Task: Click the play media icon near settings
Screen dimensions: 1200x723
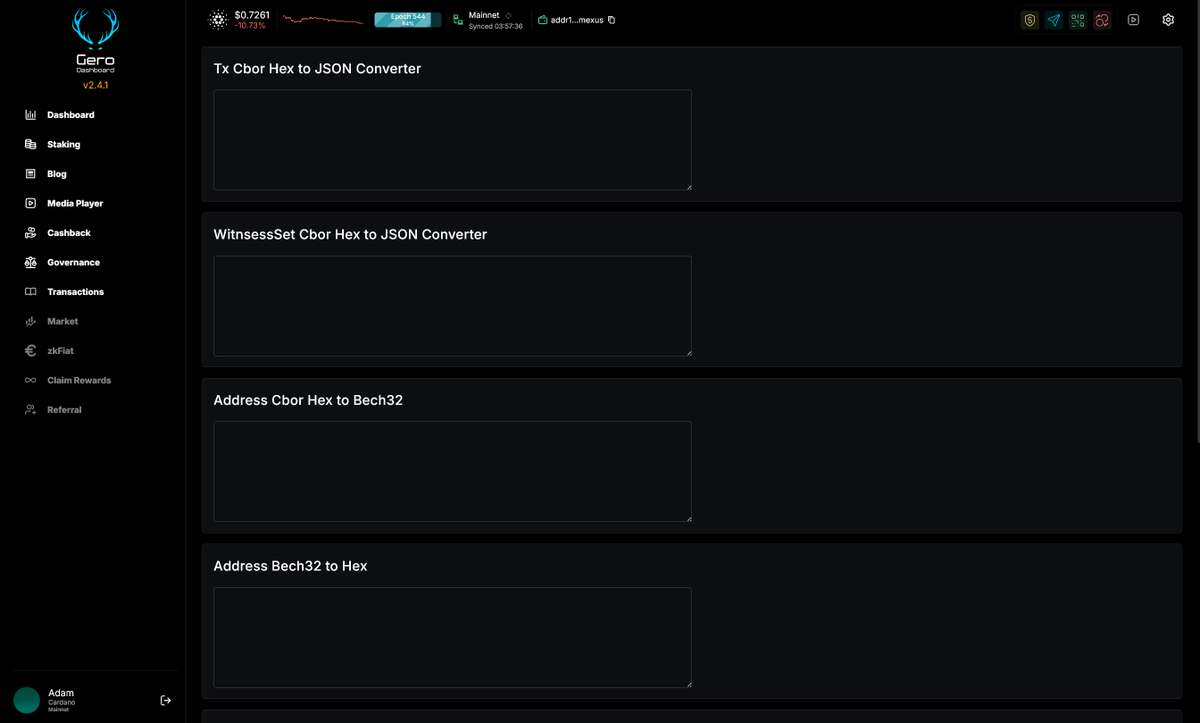Action: 1133,19
